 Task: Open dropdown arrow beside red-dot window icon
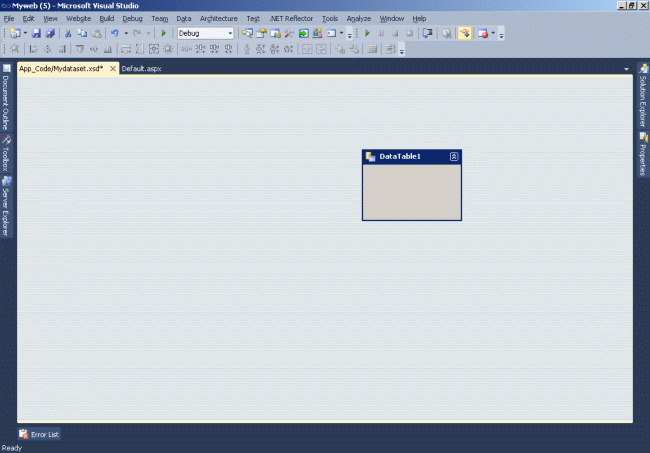[x=493, y=33]
